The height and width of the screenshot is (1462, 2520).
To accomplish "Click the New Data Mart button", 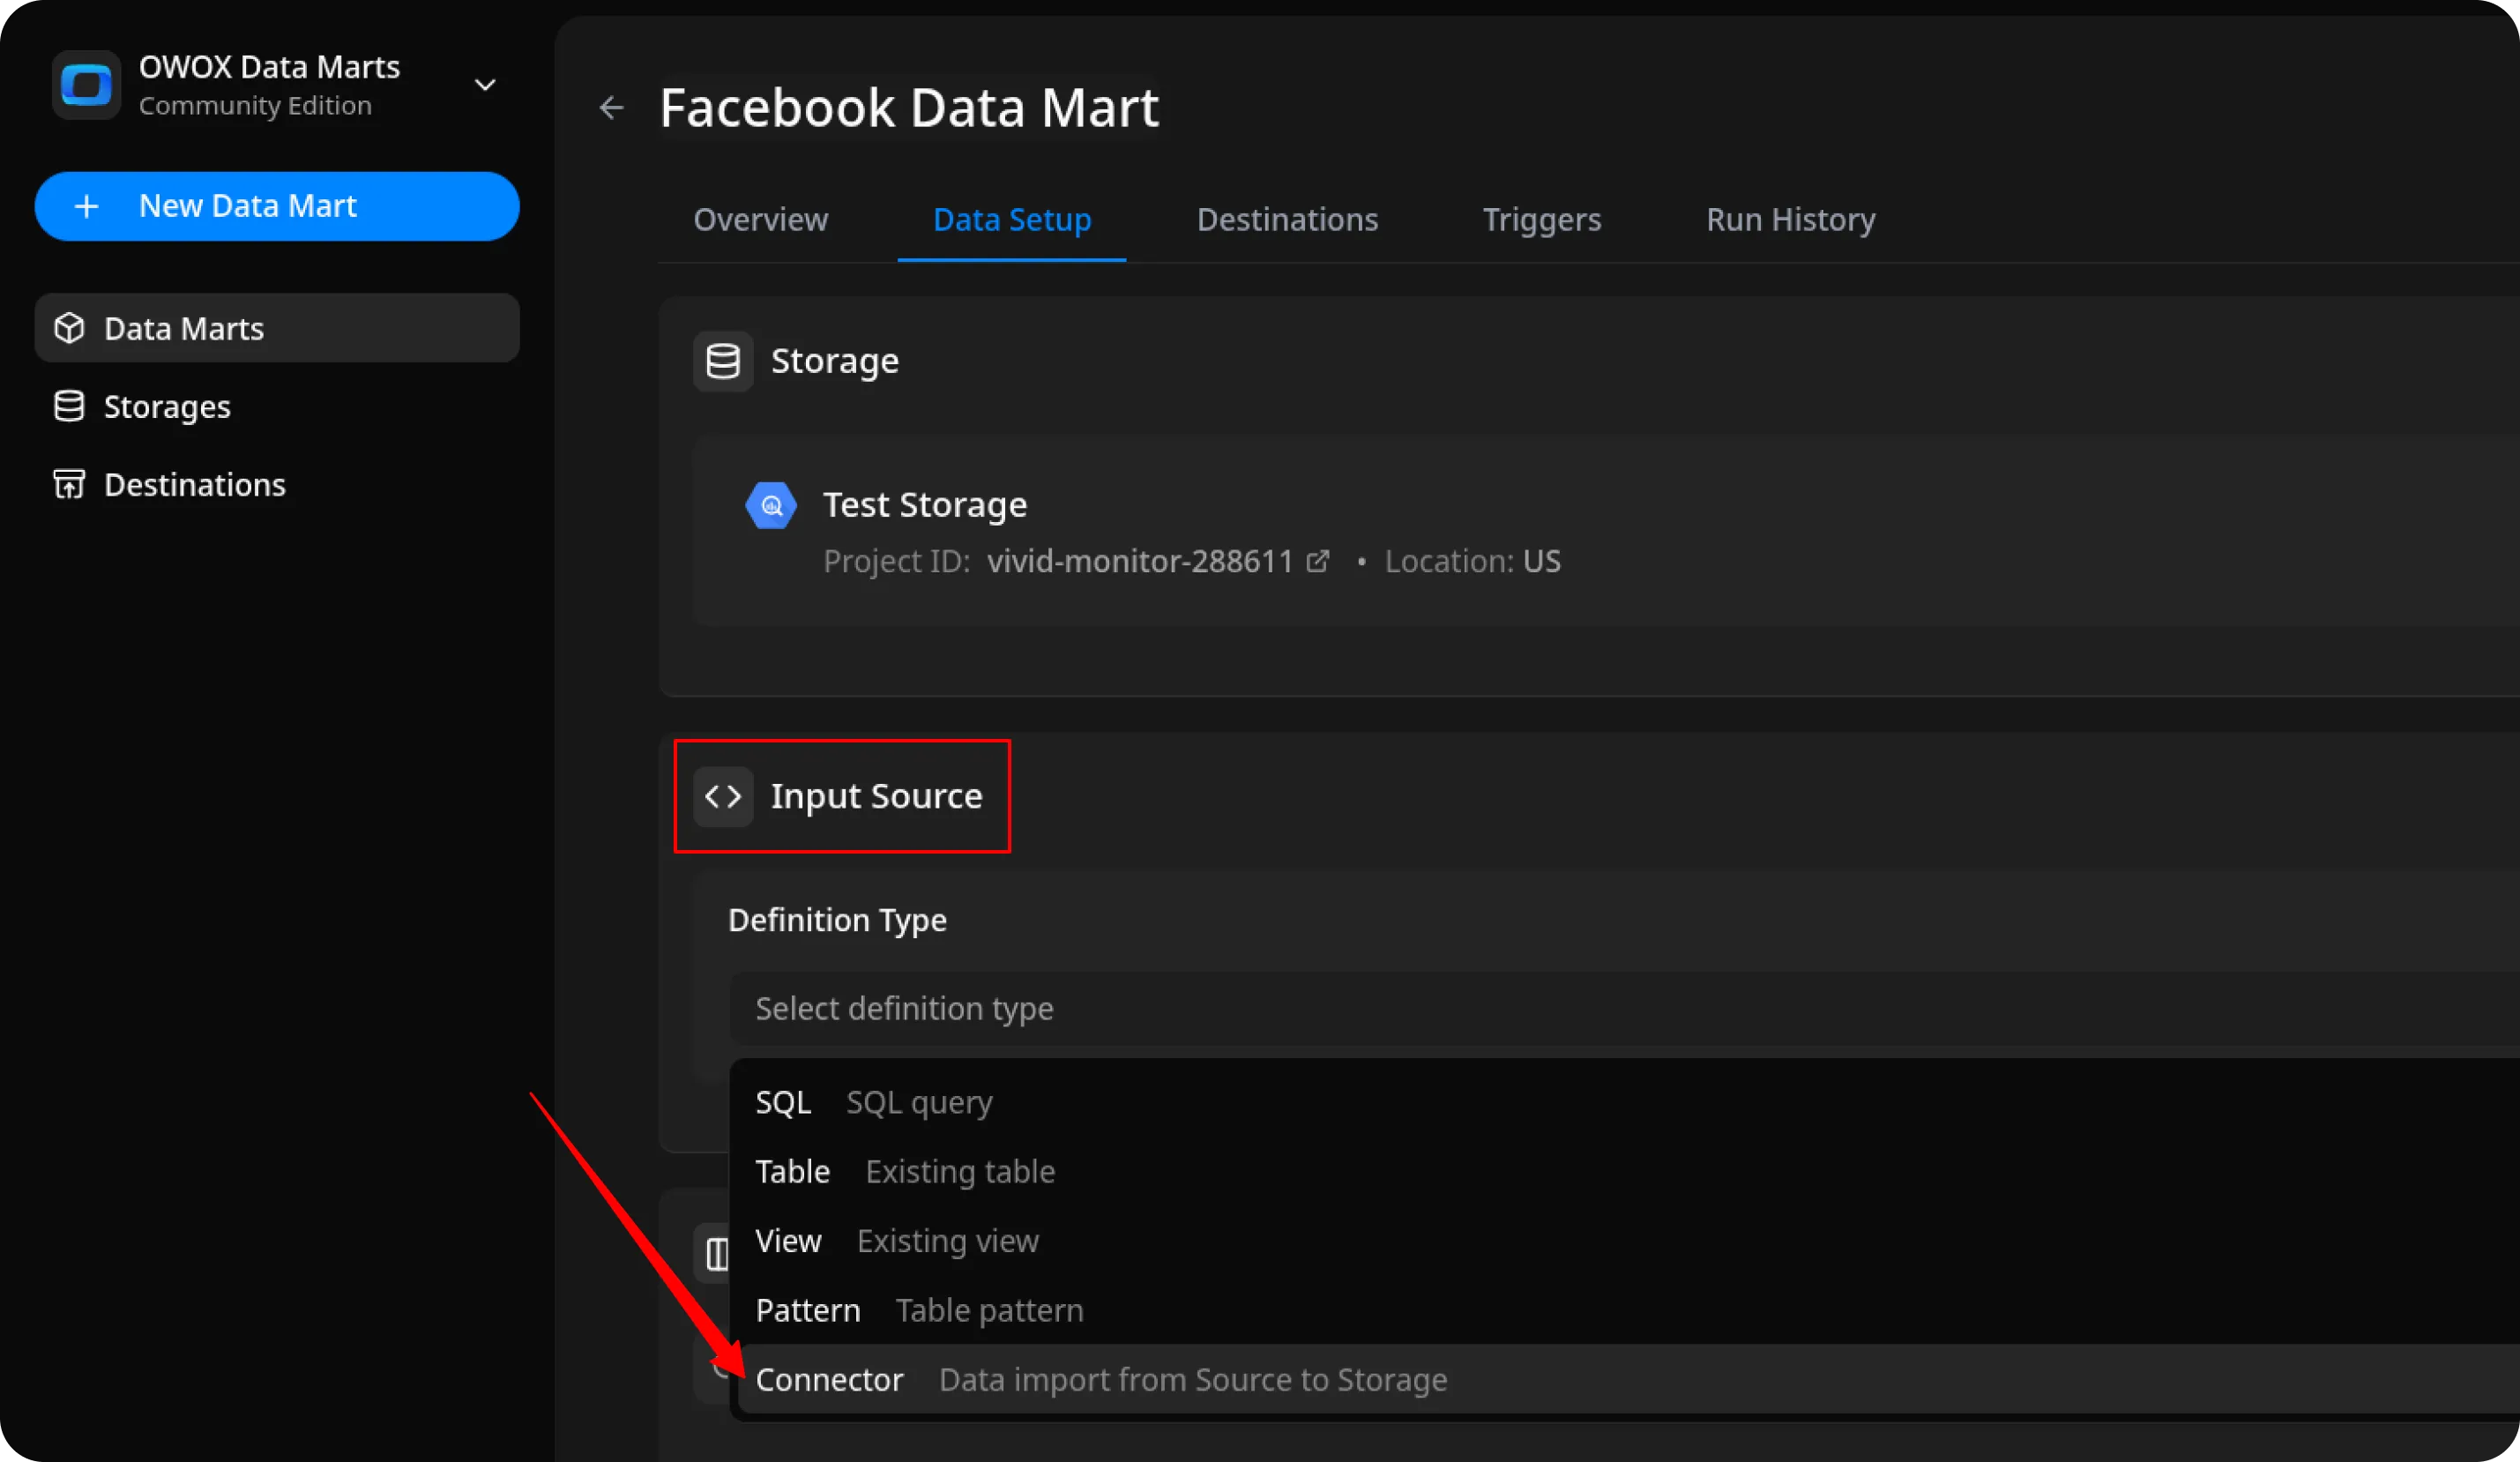I will tap(277, 206).
